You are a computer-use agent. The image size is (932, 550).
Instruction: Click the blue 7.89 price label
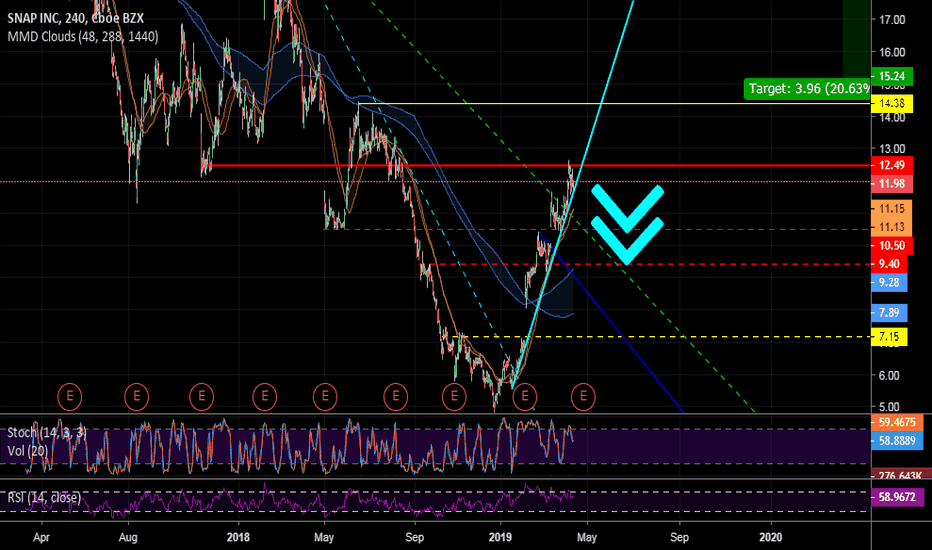[x=889, y=313]
